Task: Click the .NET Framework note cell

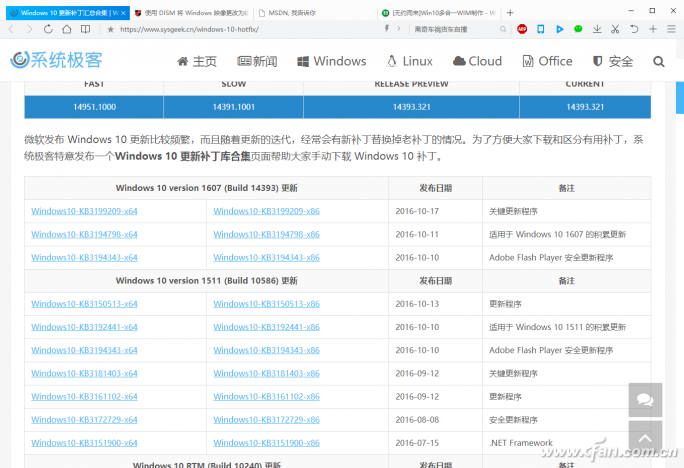Action: pyautogui.click(x=567, y=443)
